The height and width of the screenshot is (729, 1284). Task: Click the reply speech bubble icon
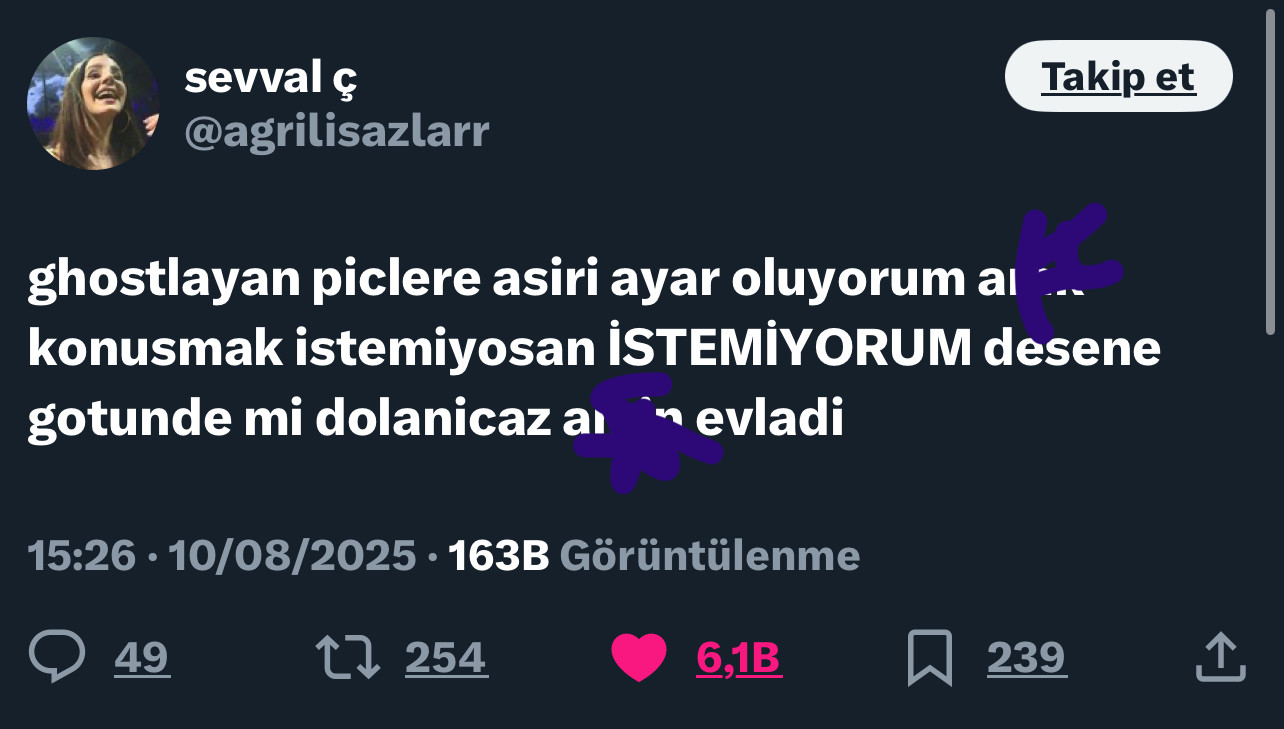click(57, 657)
